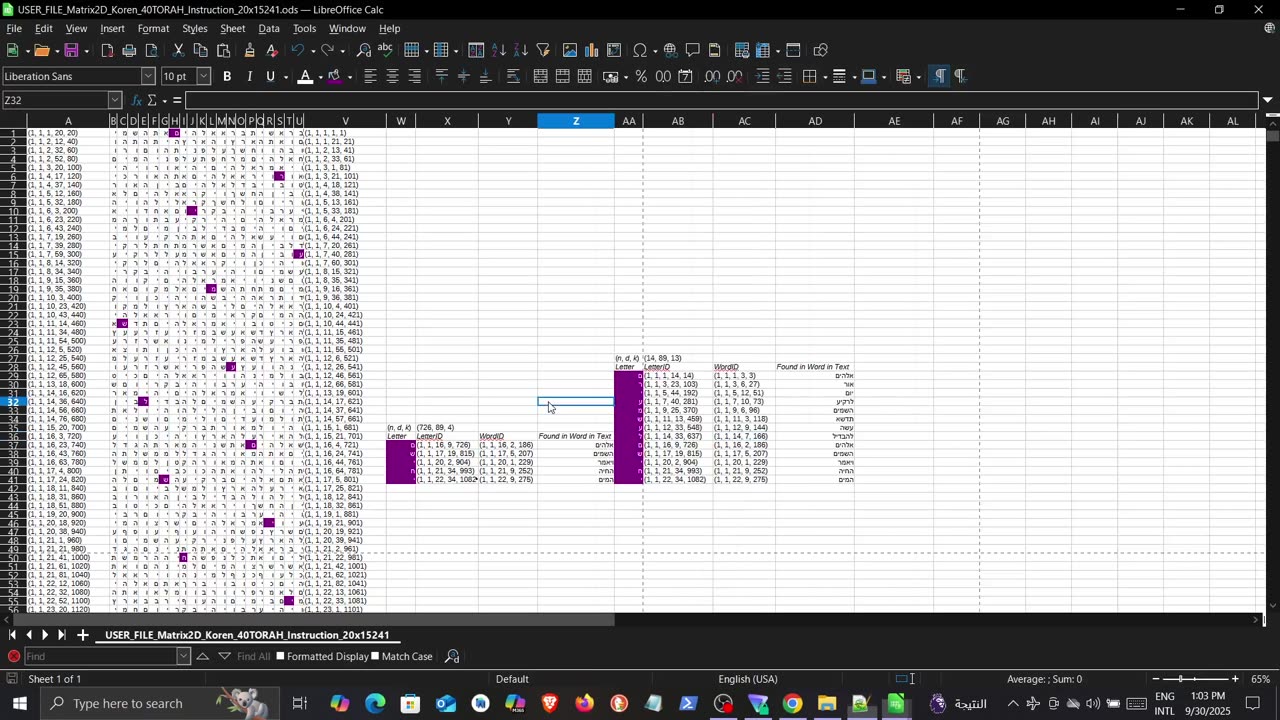Screen dimensions: 1280x720
Task: Toggle wrap text in cells
Action: point(513,76)
